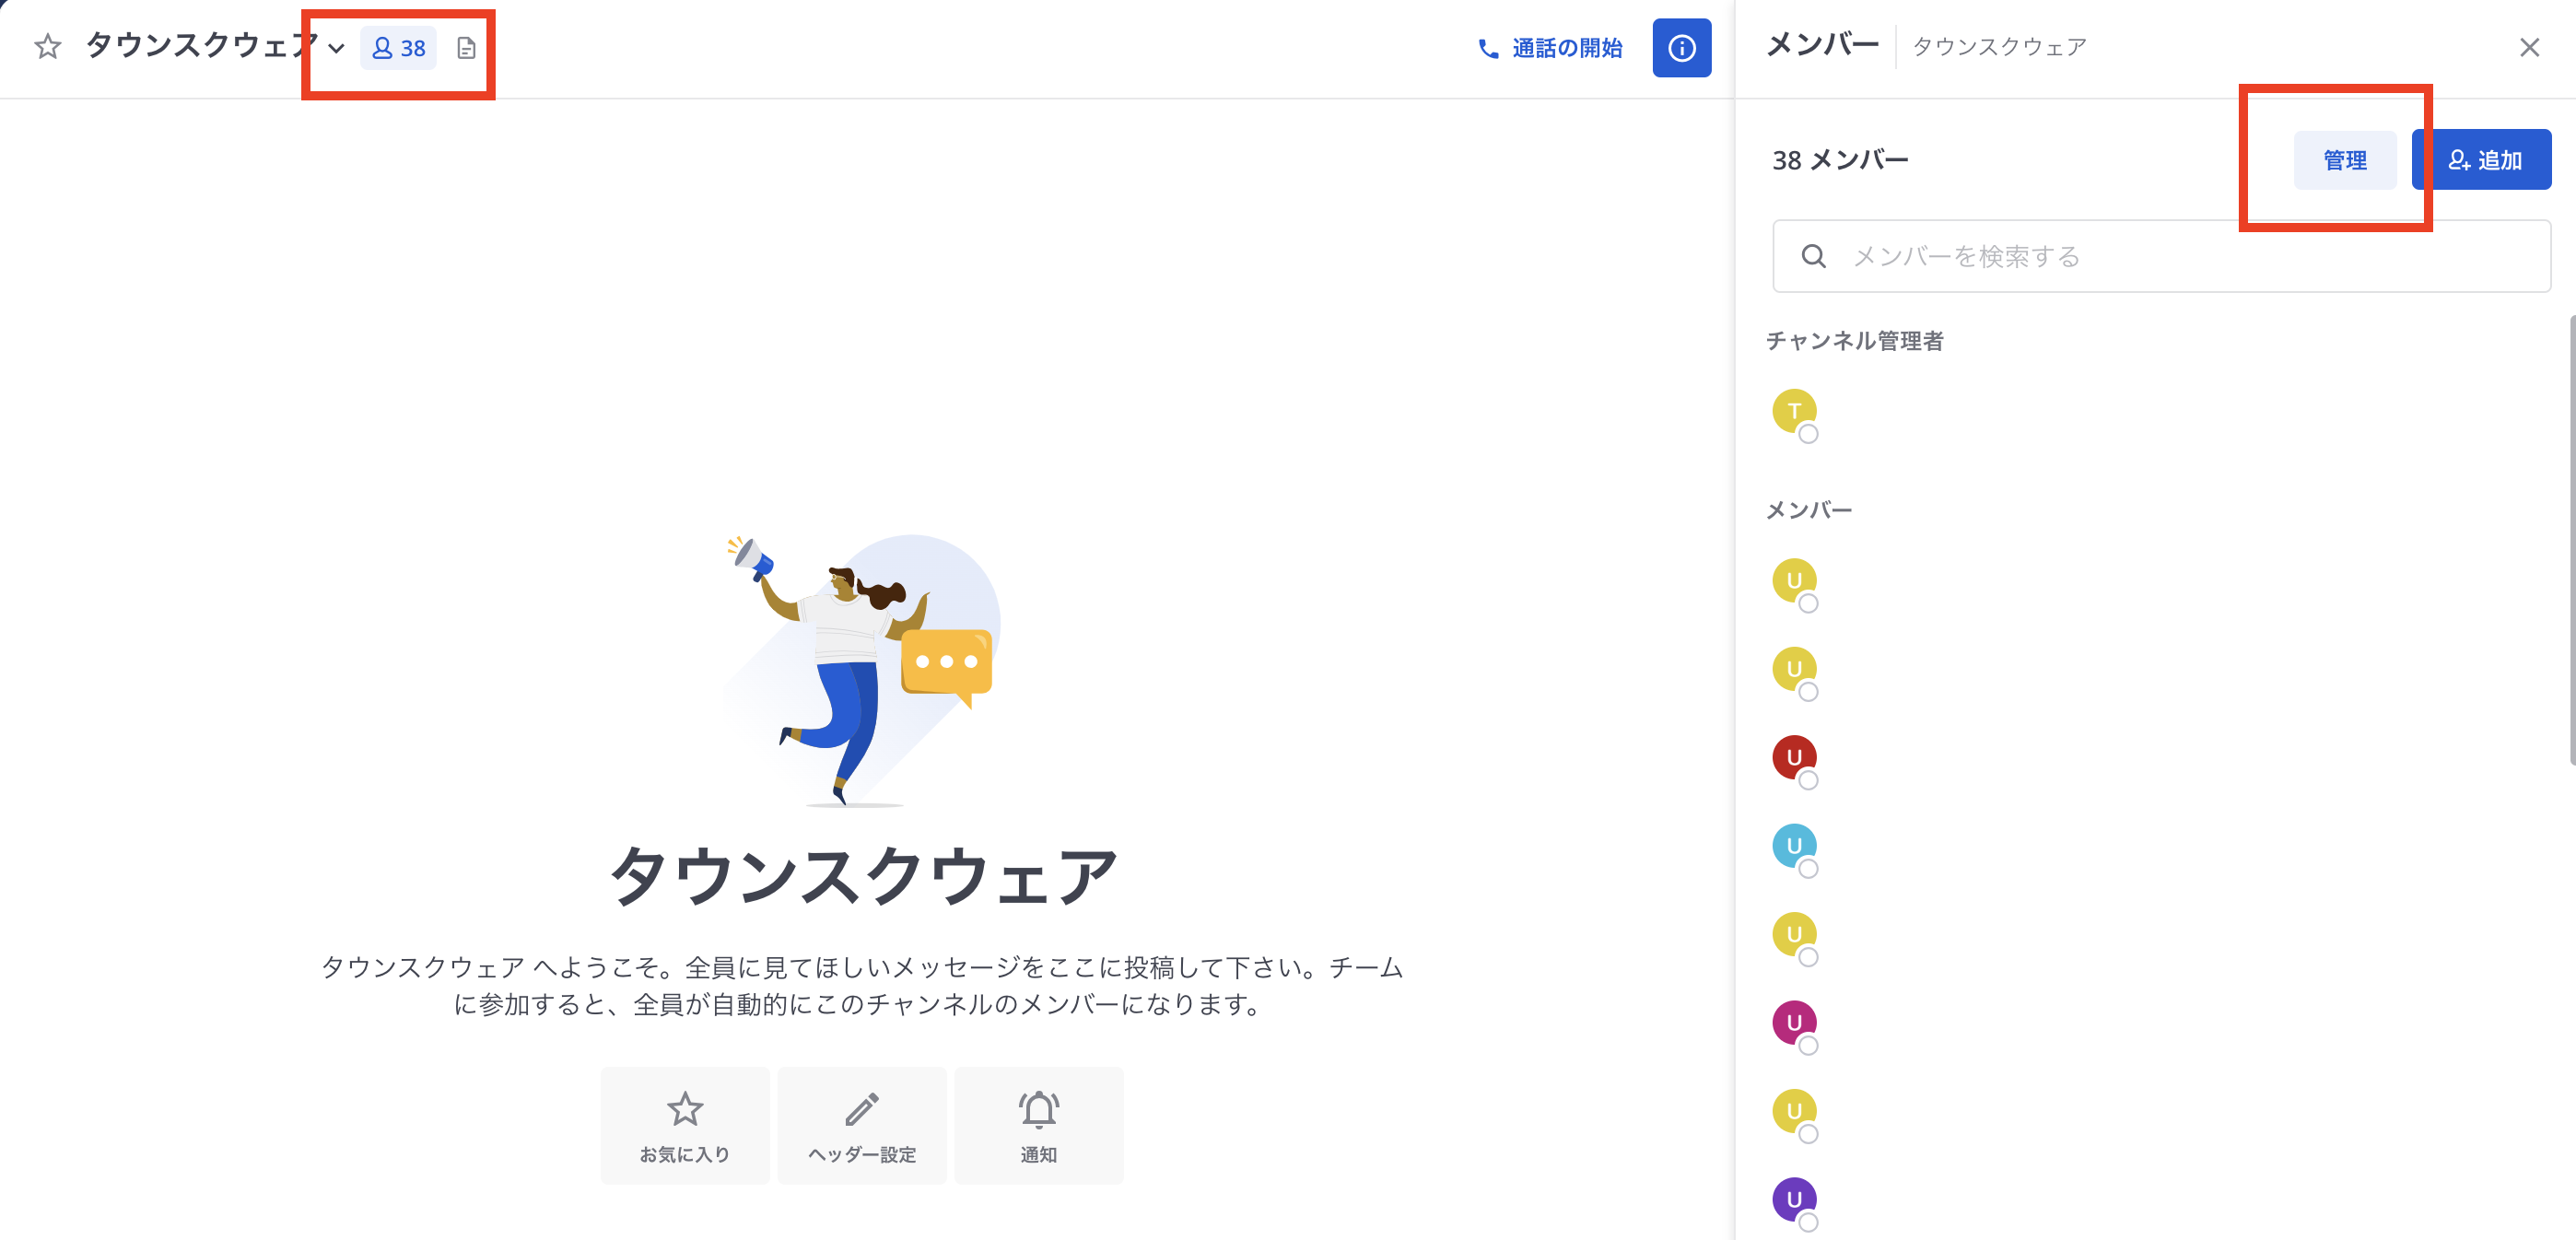Click the favorite star icon beside the channel name
The image size is (2576, 1240).
click(47, 47)
